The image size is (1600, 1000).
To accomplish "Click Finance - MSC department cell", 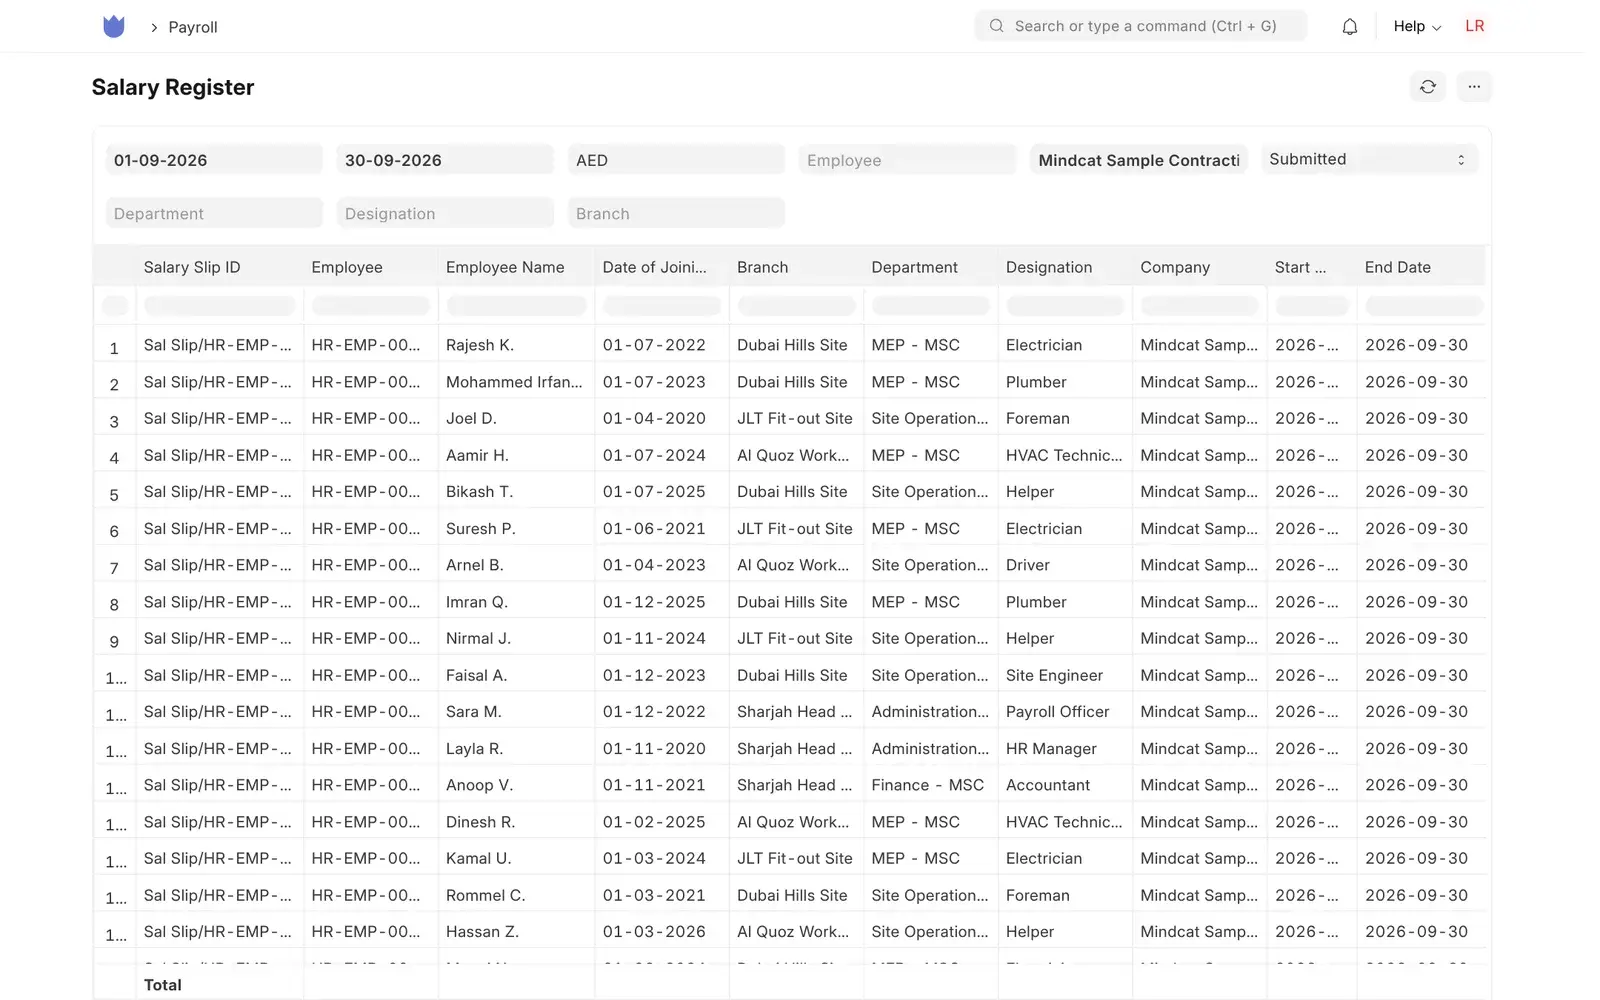I will pyautogui.click(x=930, y=785).
